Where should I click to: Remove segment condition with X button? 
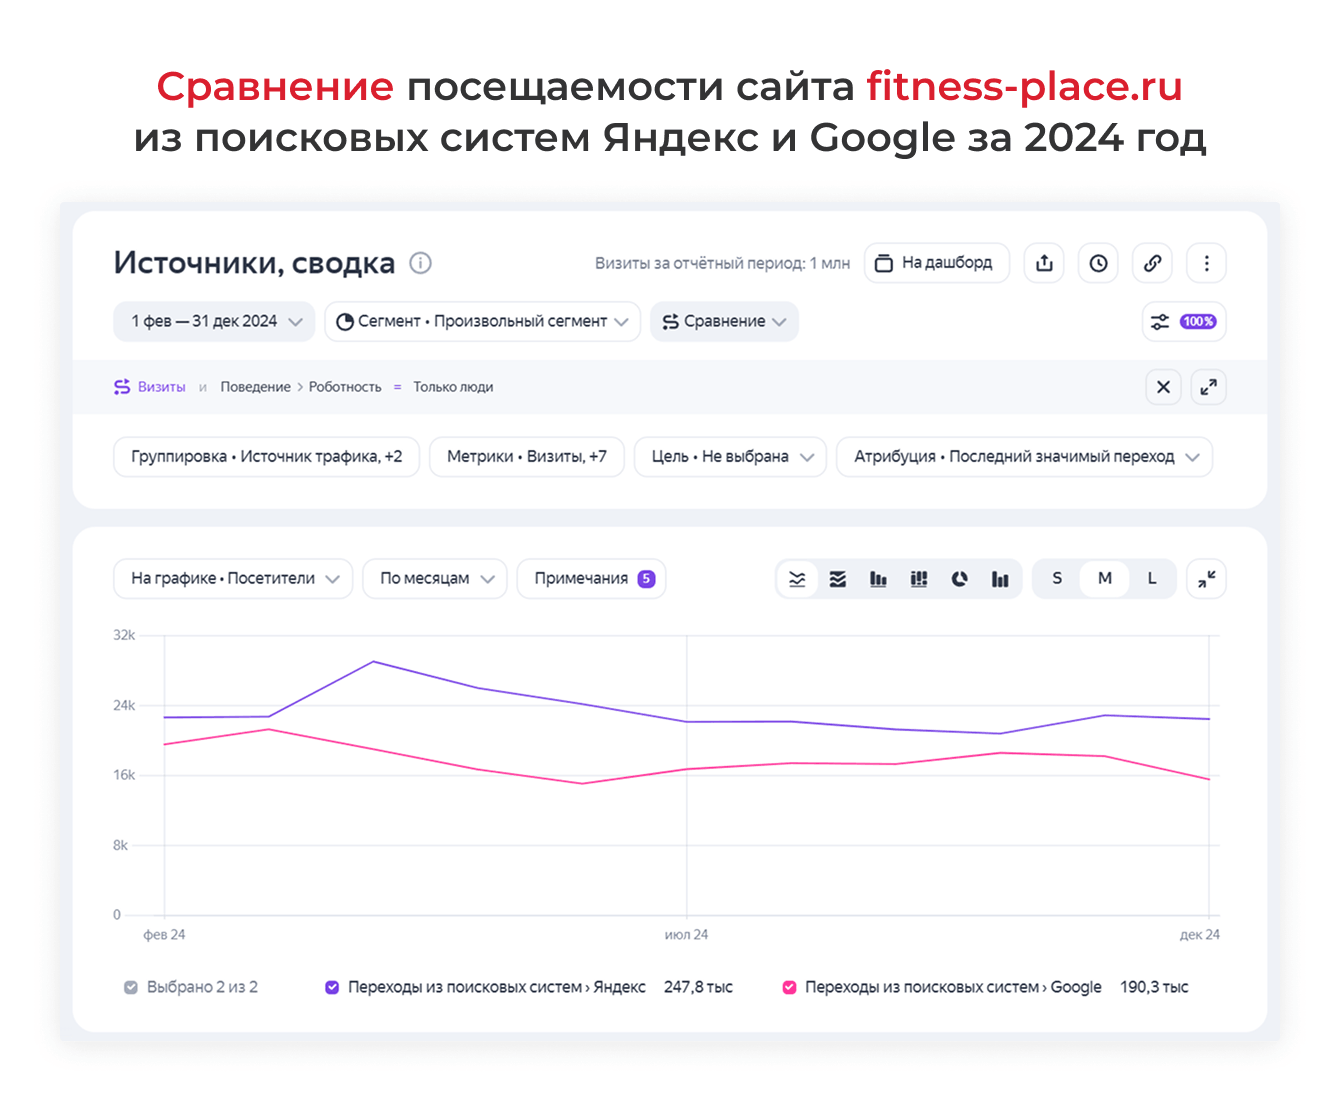(1163, 387)
